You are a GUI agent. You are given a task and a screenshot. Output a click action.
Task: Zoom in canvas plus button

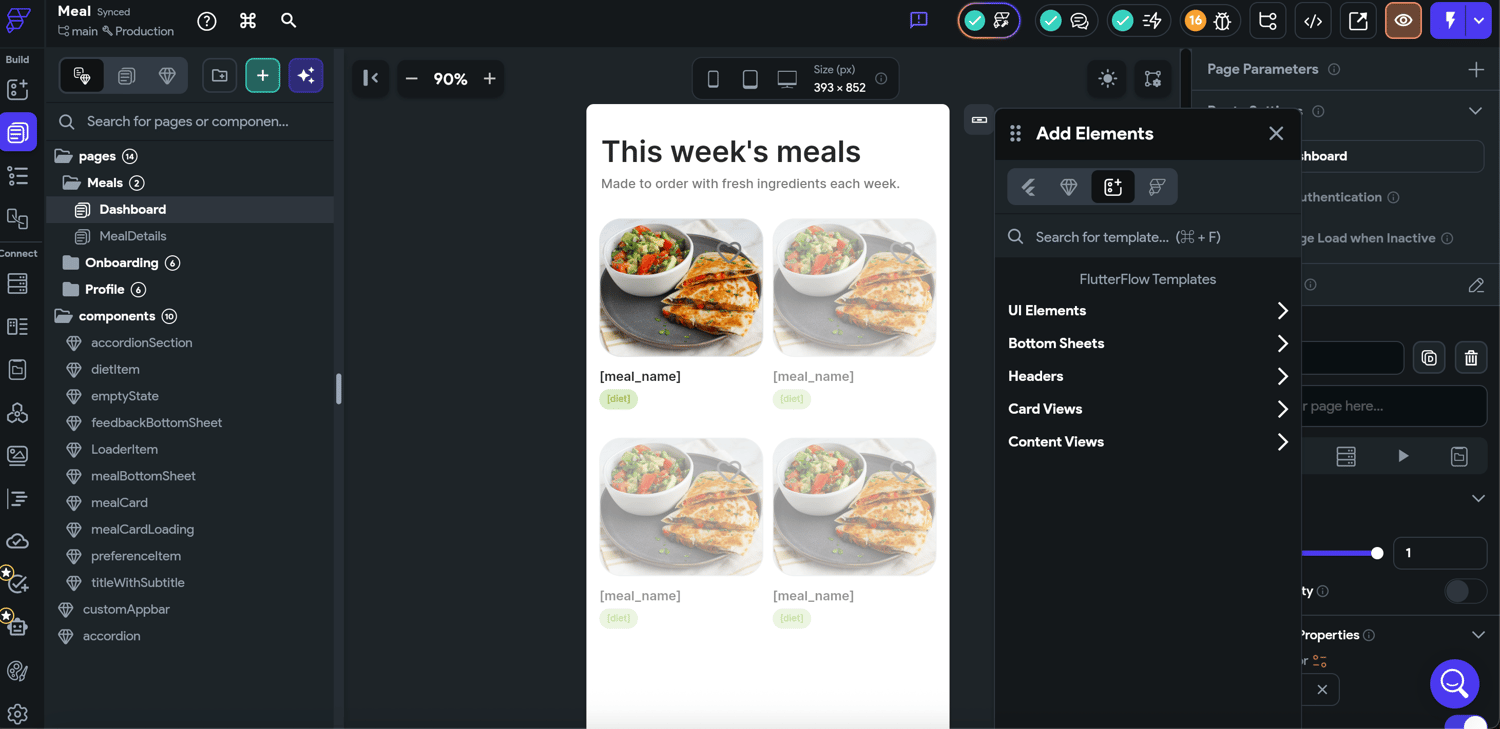490,79
